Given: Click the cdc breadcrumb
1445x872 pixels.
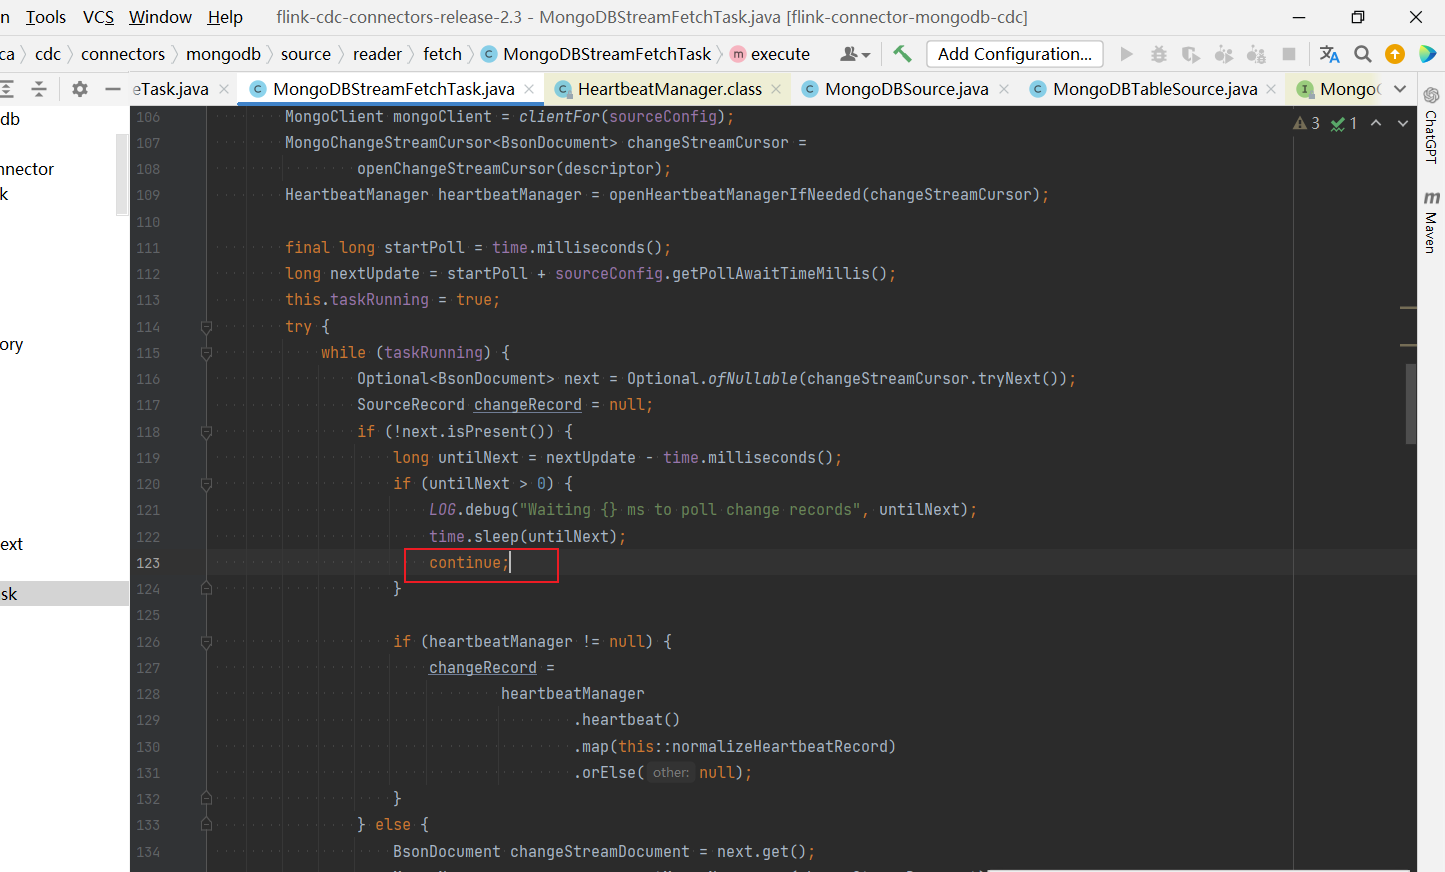Looking at the screenshot, I should [x=48, y=54].
